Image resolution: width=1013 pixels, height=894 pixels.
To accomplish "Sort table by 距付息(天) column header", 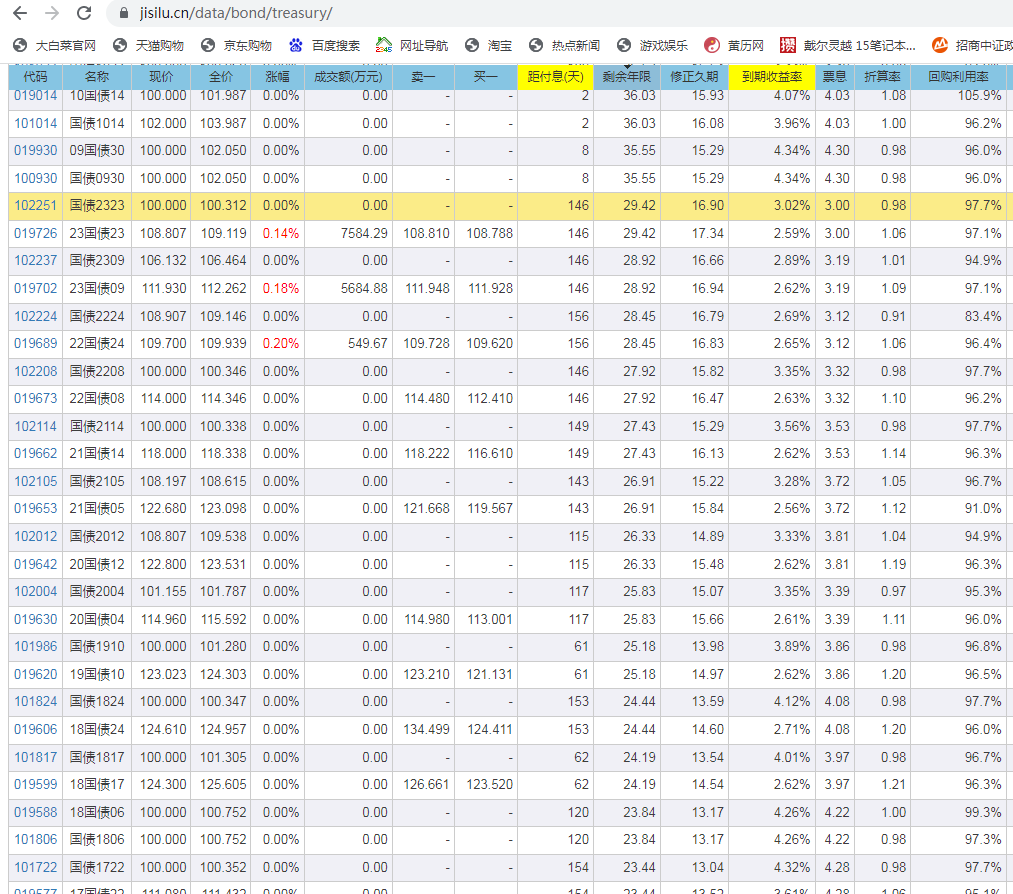I will click(555, 77).
